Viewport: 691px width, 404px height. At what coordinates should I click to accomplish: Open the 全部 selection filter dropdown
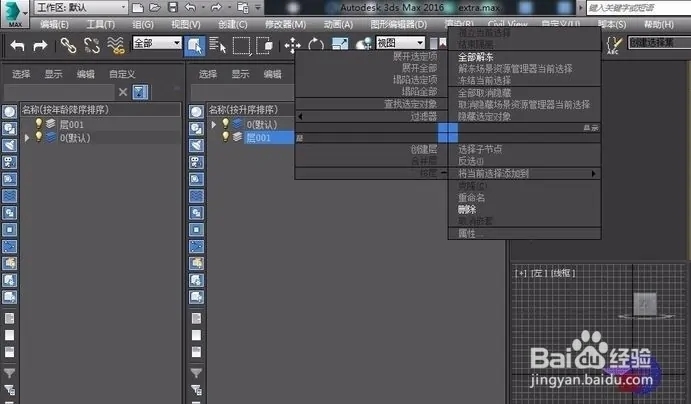point(157,43)
